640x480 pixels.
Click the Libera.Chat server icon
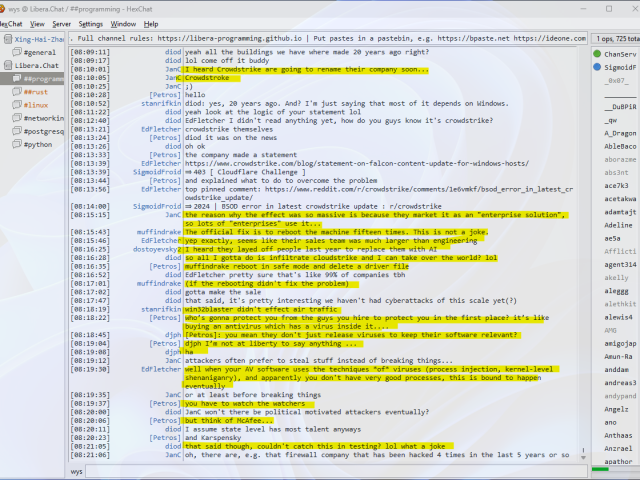click(7, 64)
